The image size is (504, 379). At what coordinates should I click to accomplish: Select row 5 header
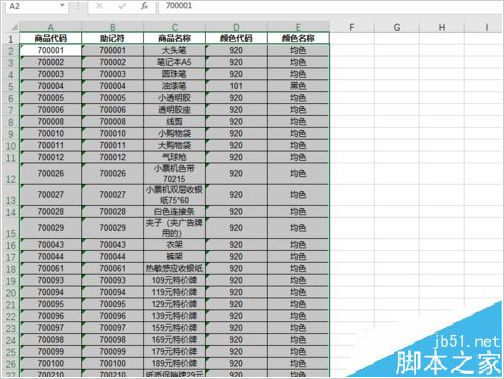[11, 86]
